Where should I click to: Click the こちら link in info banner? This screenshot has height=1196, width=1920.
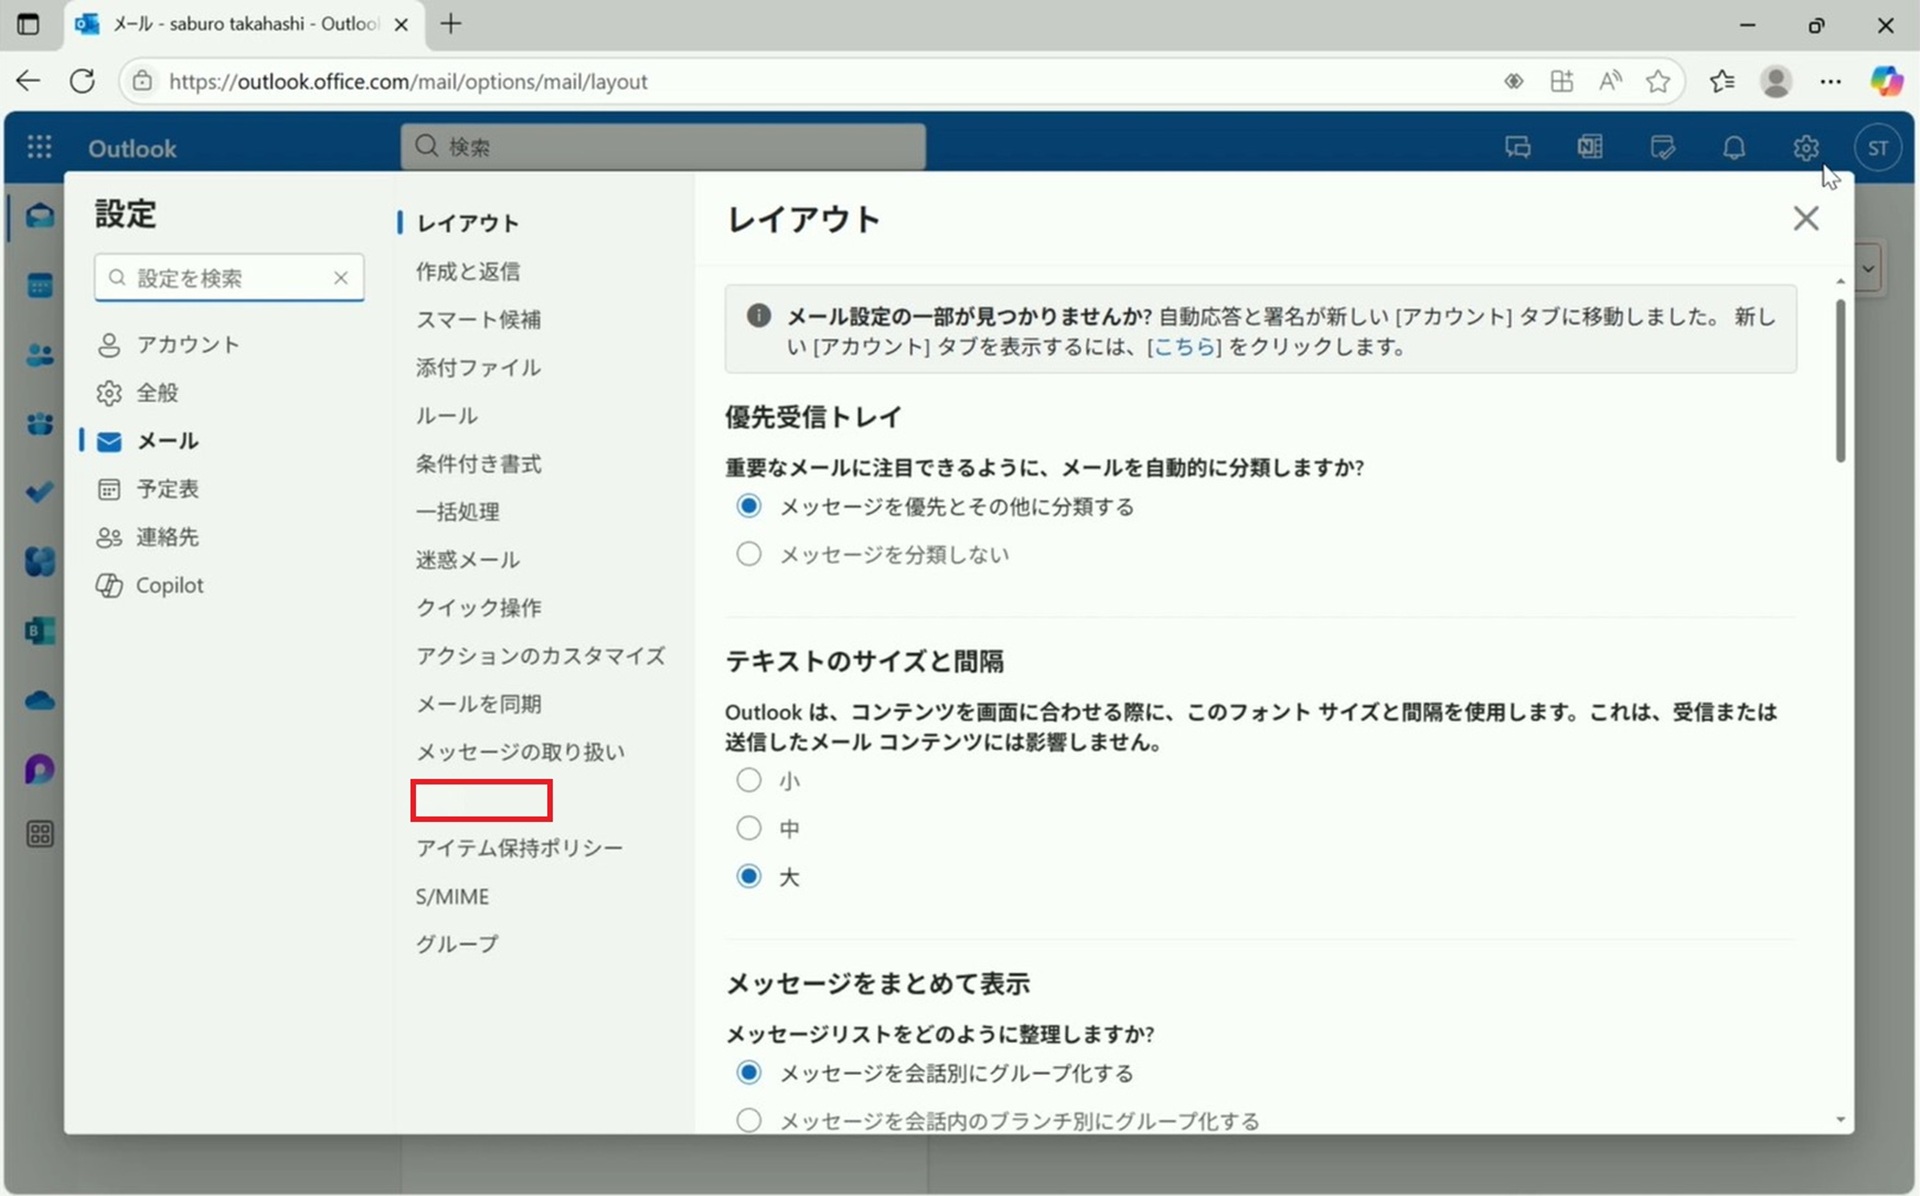pos(1184,347)
